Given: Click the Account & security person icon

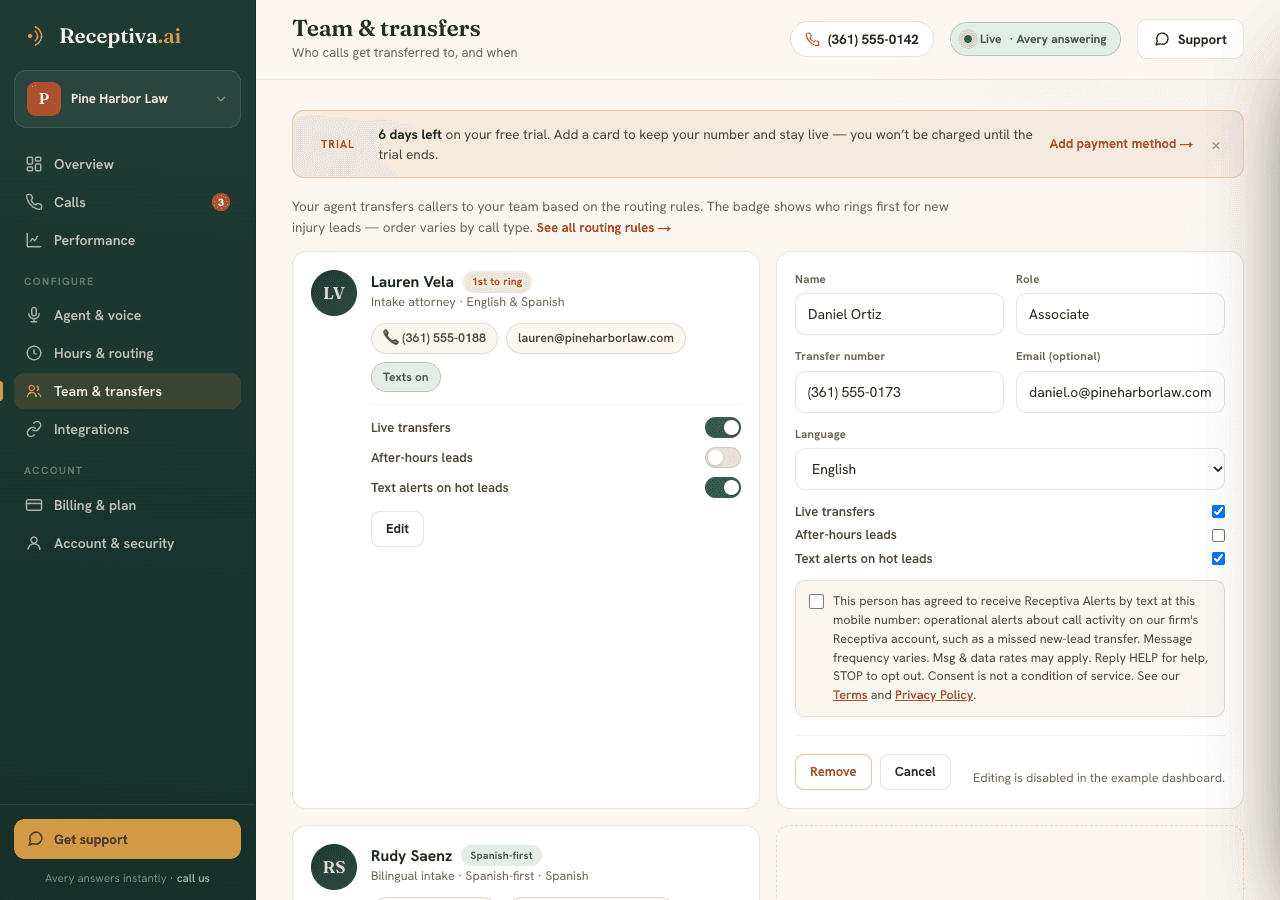Looking at the screenshot, I should (x=34, y=543).
